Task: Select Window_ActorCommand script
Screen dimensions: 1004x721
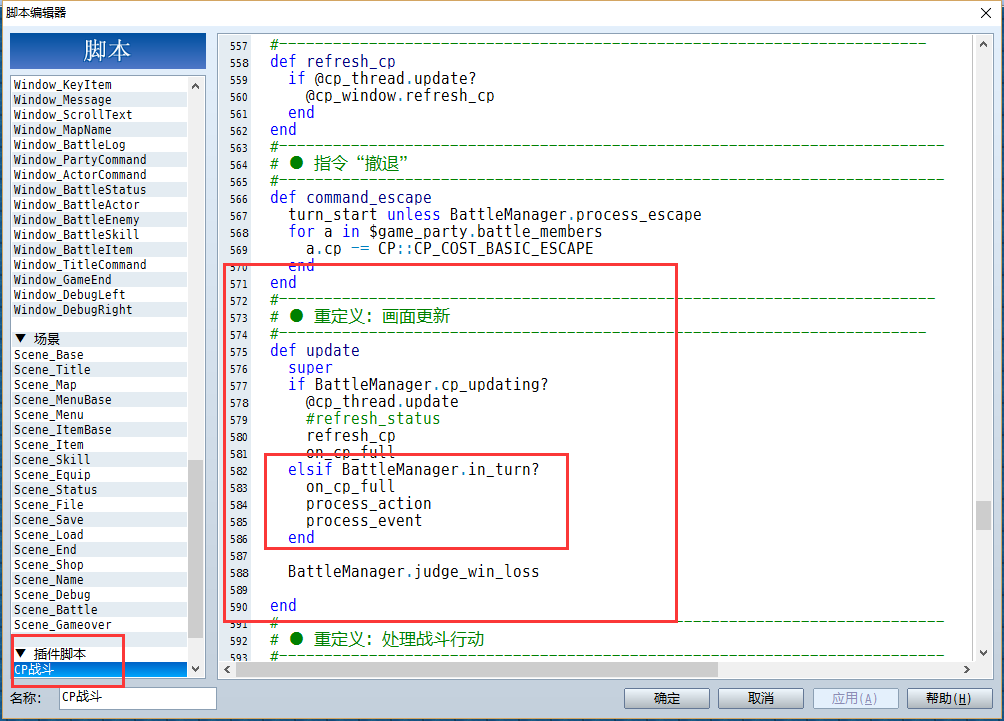Action: pos(100,175)
